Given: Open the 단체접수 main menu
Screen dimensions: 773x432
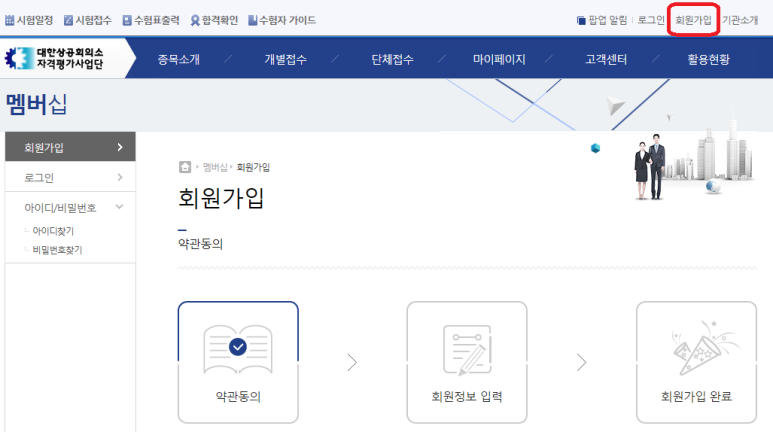Looking at the screenshot, I should tap(392, 60).
